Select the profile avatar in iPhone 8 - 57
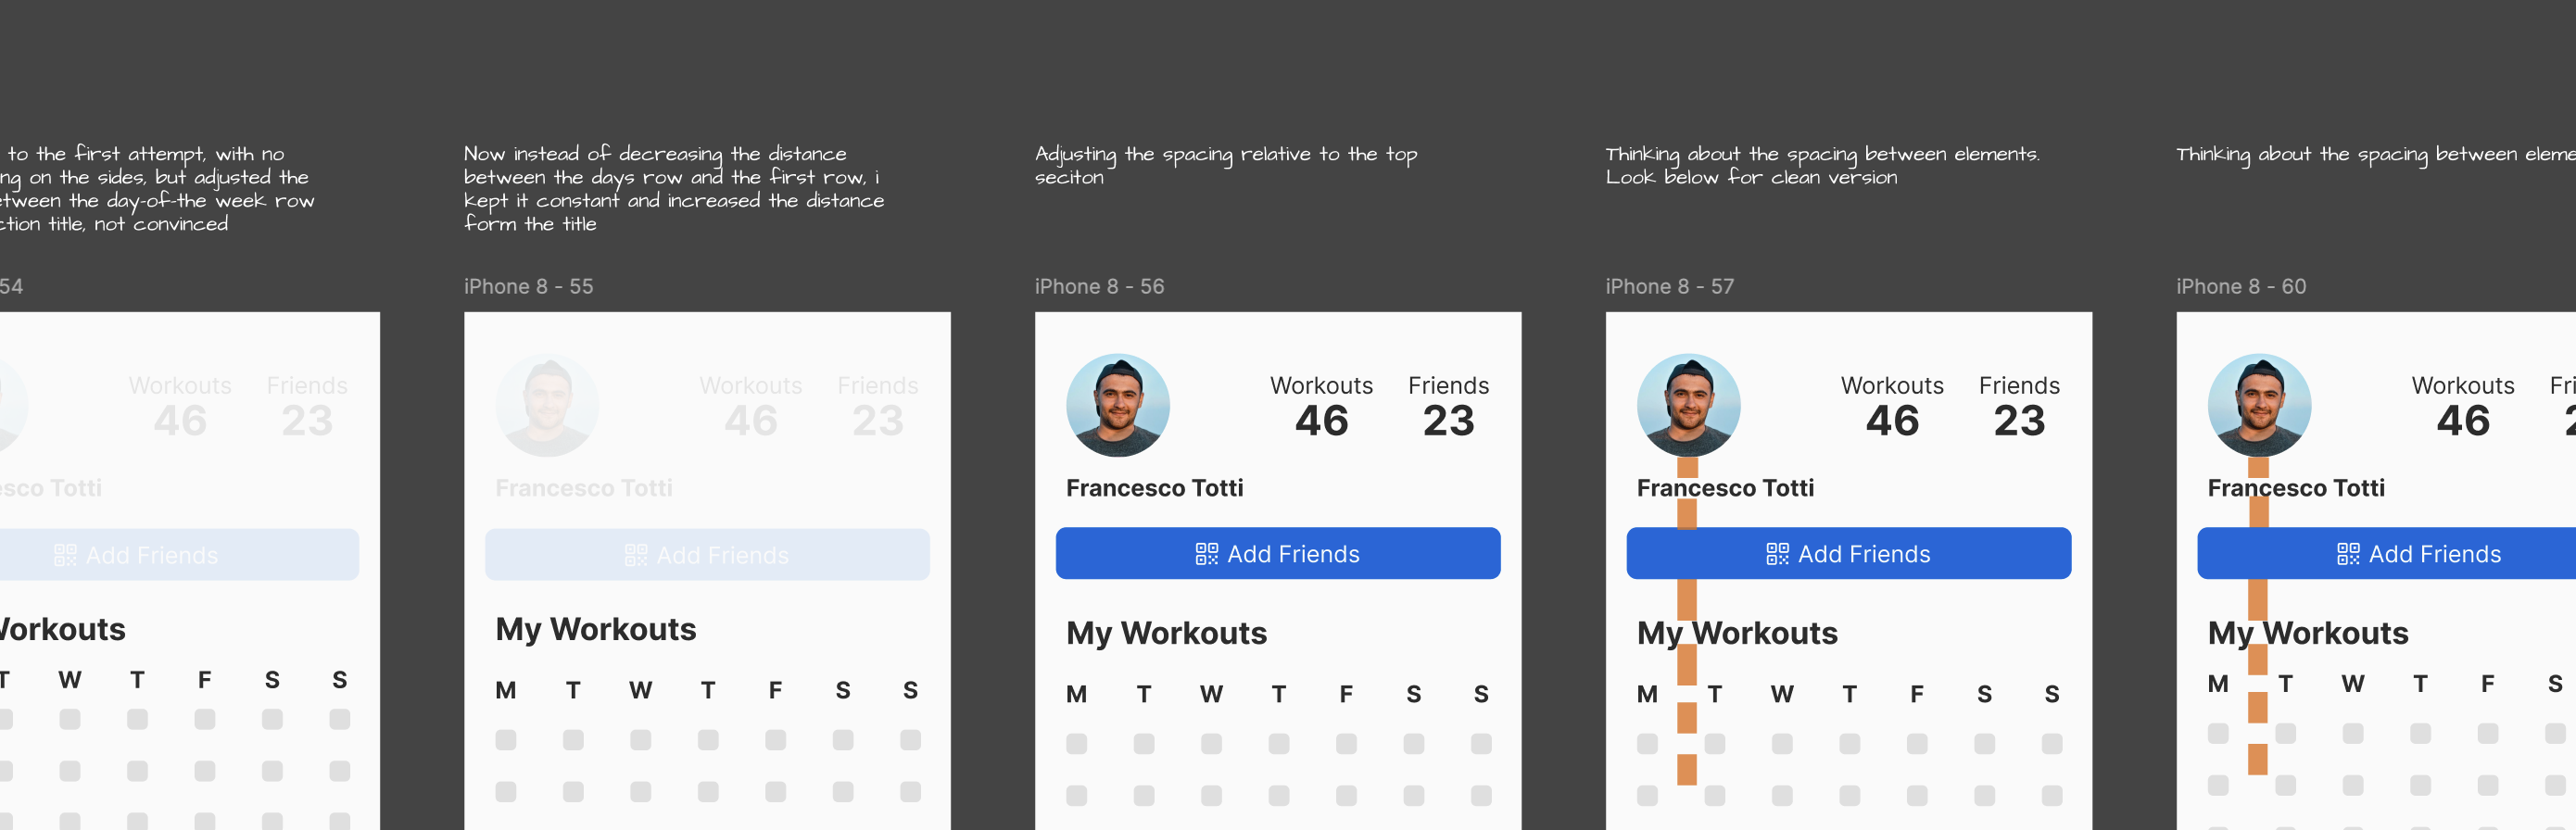Viewport: 2576px width, 830px height. 1689,405
